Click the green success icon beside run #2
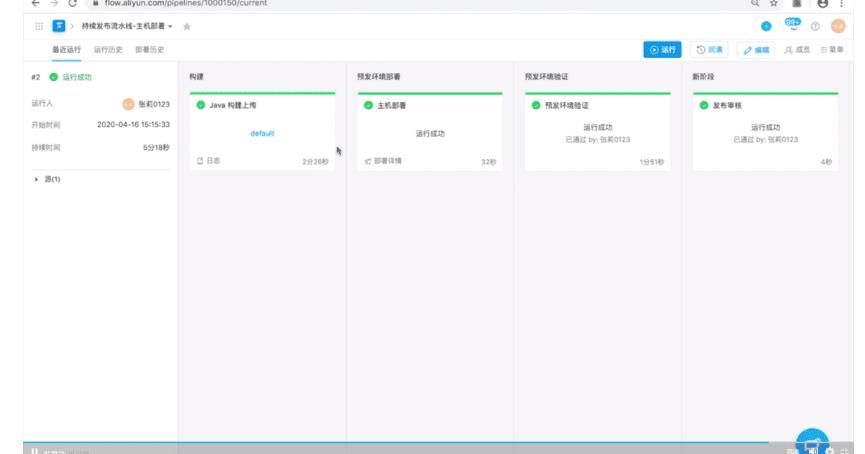 [54, 77]
